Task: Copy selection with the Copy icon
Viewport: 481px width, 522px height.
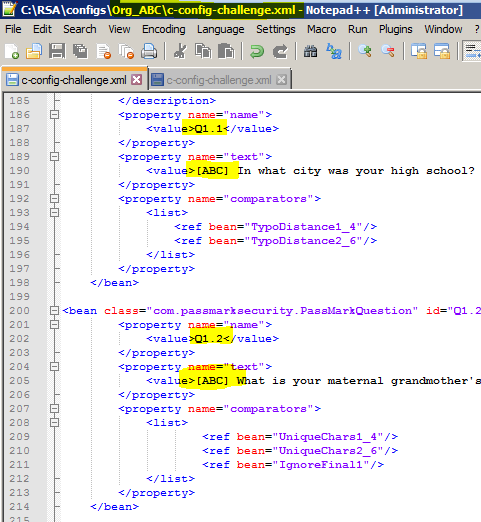Action: tap(203, 52)
